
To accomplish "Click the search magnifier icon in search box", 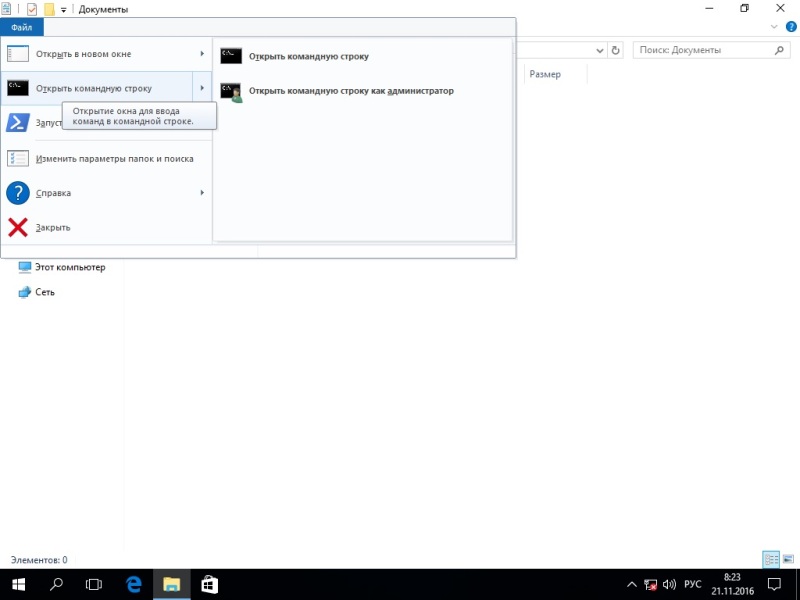I will click(x=779, y=50).
